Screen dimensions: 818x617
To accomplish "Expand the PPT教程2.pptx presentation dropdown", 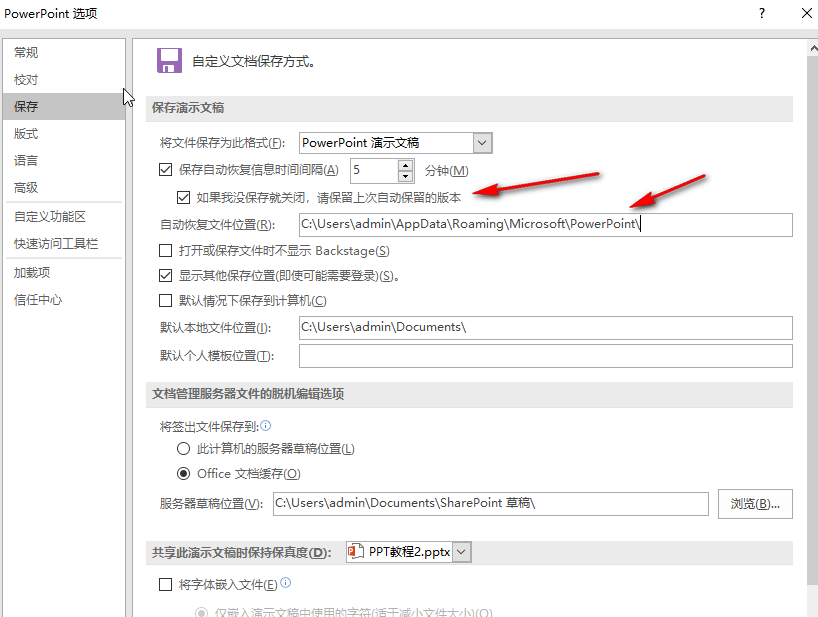I will 461,552.
